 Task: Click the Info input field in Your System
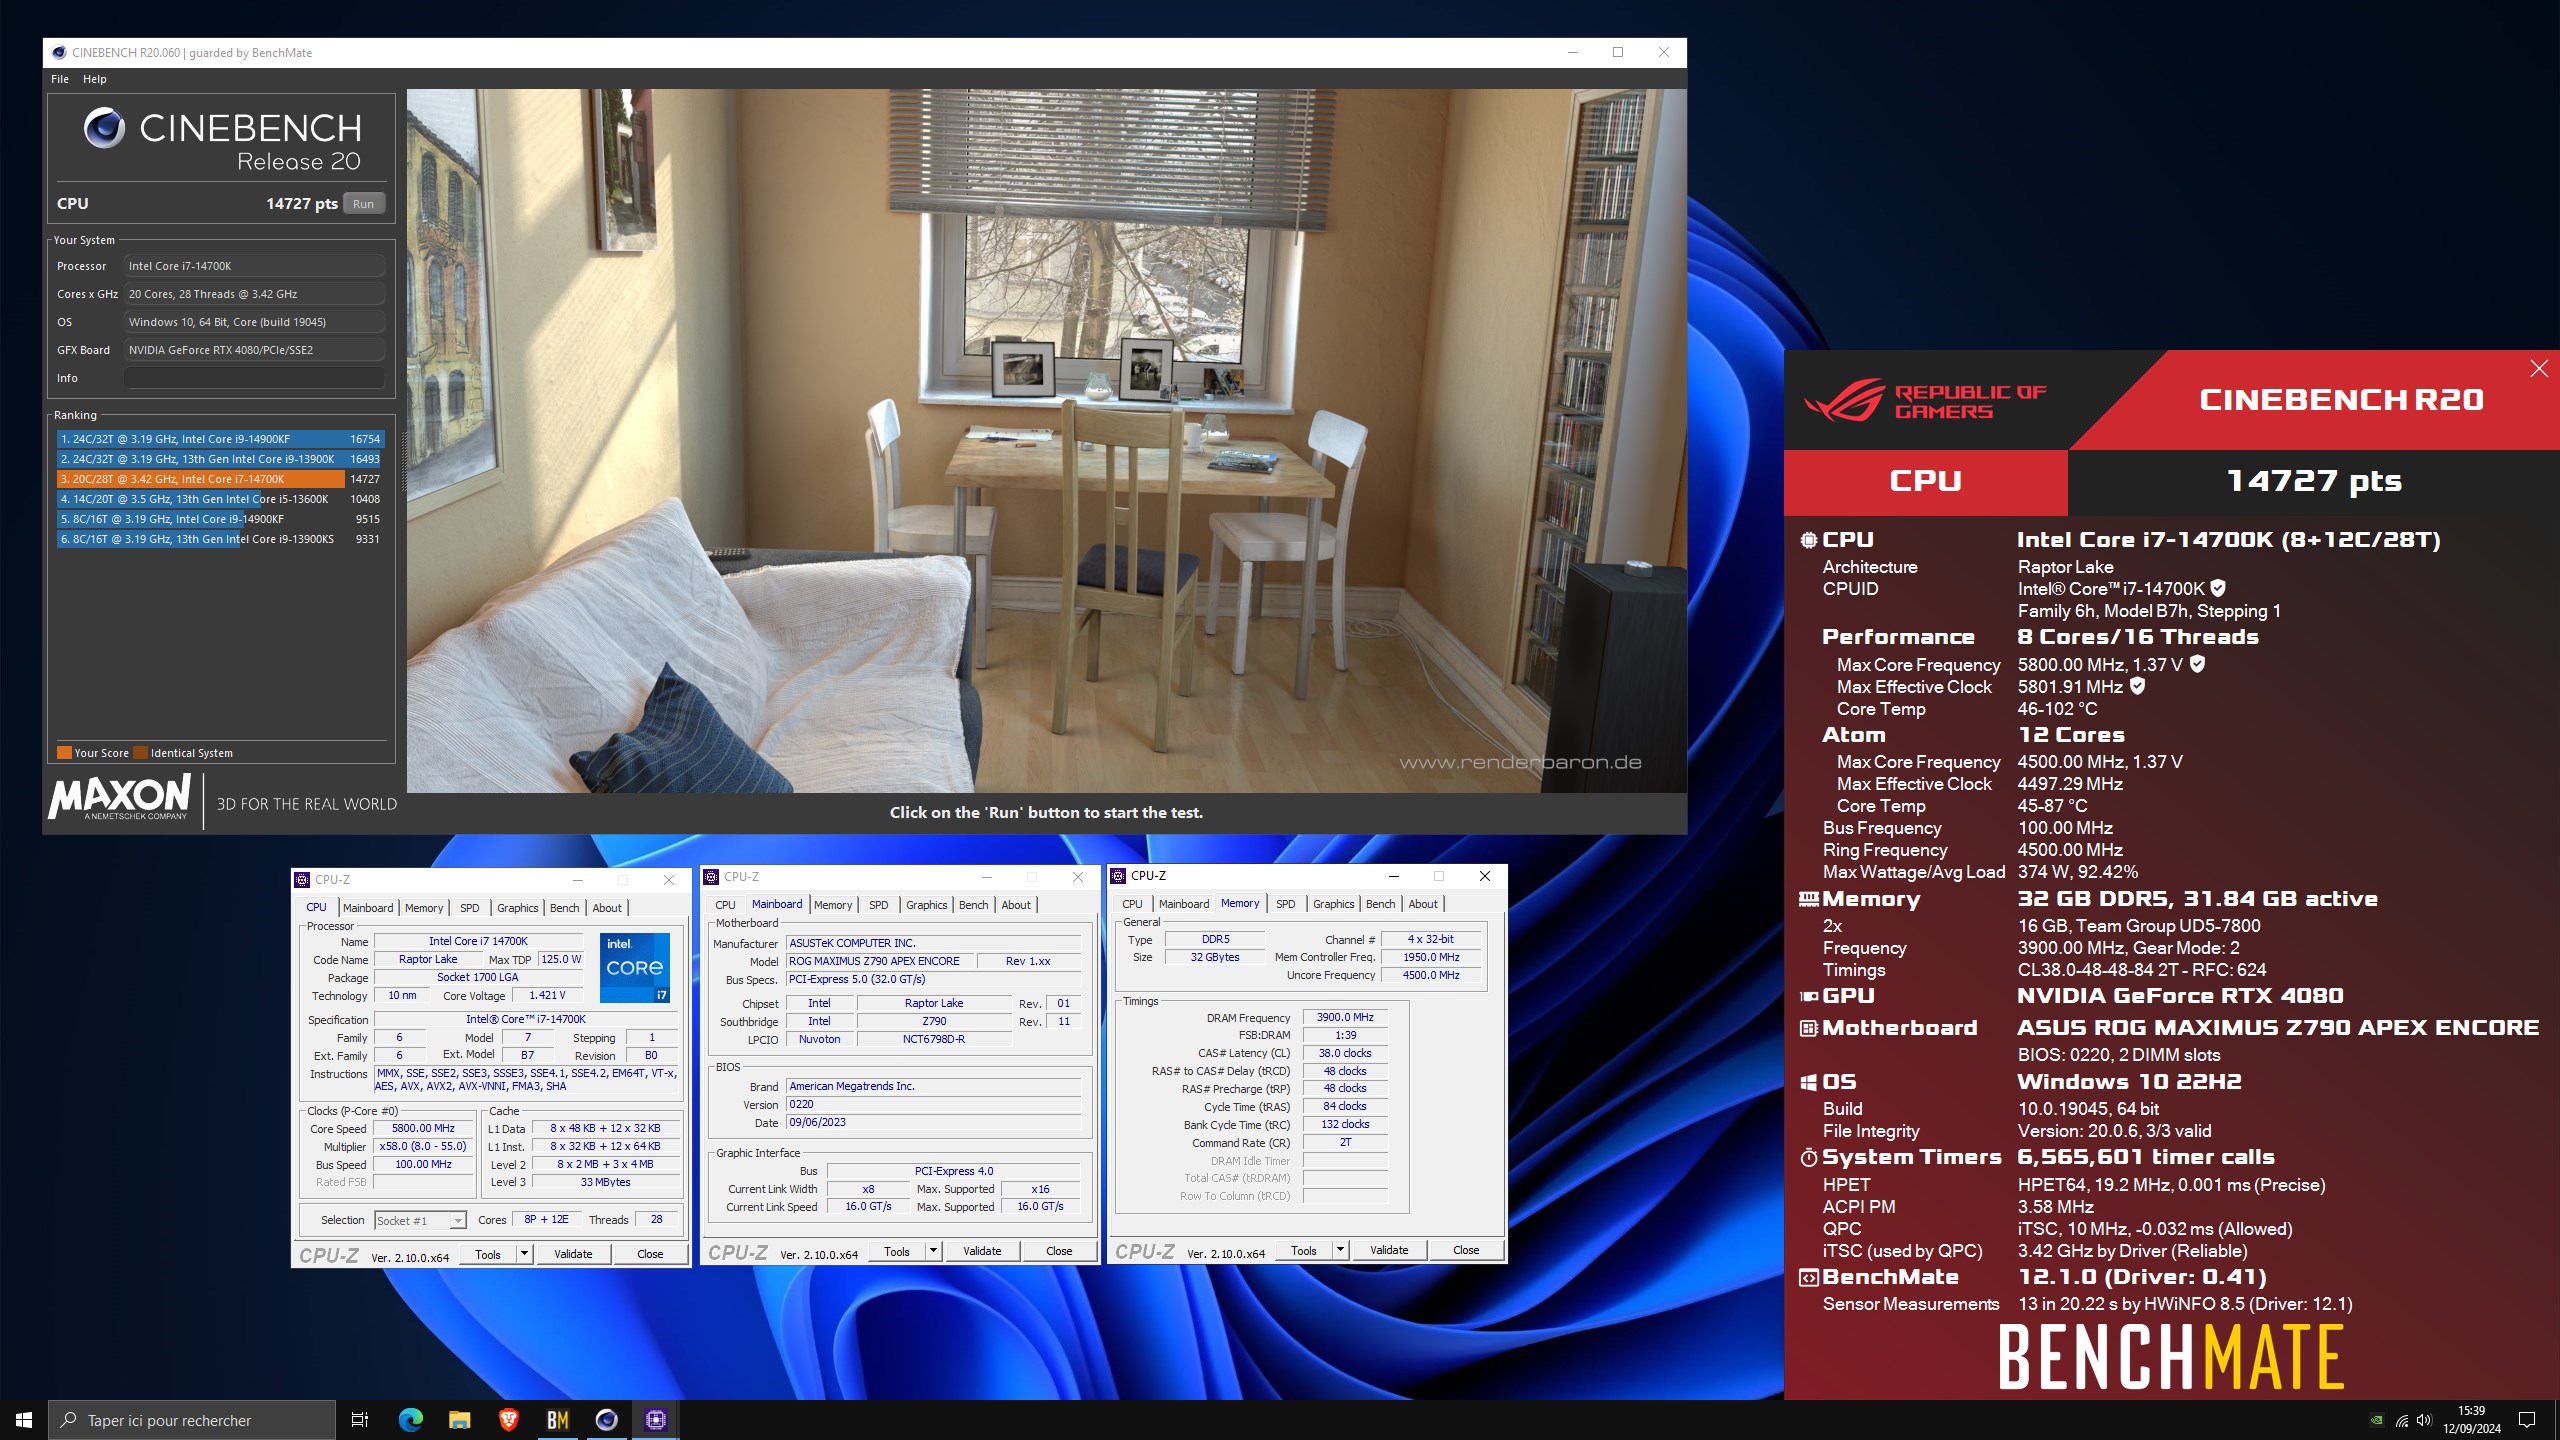pos(254,378)
